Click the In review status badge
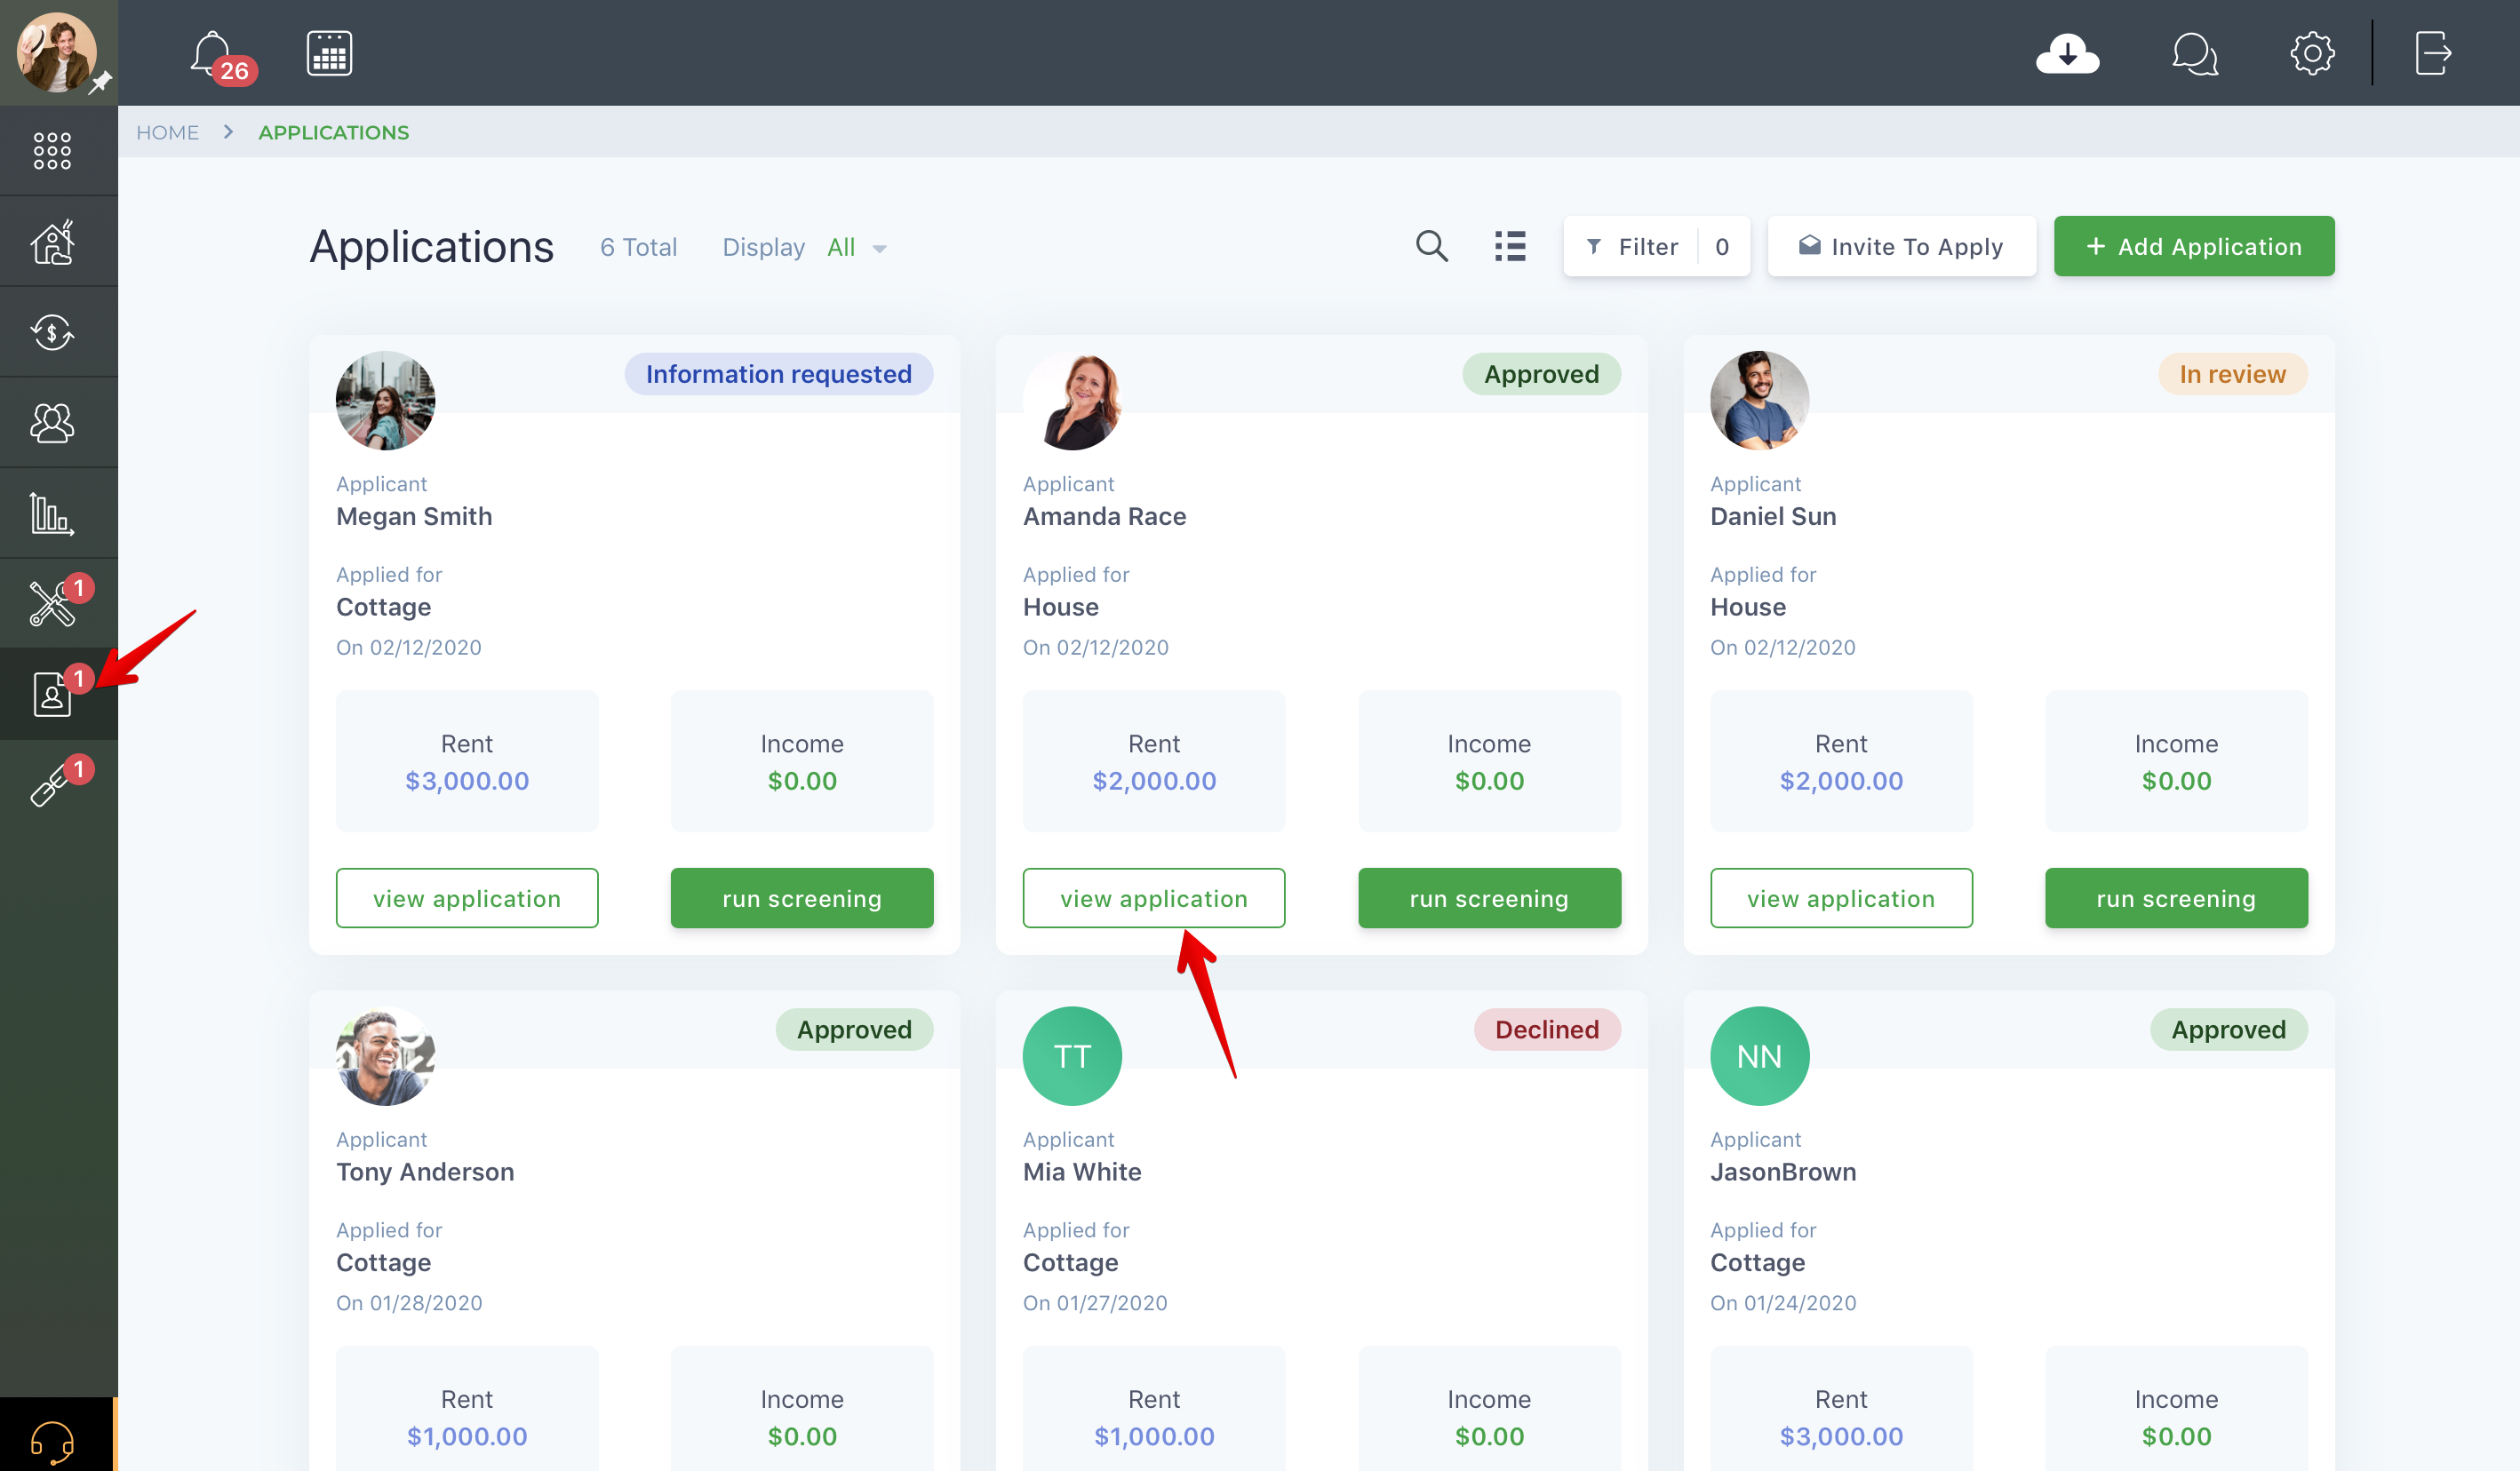 (x=2232, y=374)
